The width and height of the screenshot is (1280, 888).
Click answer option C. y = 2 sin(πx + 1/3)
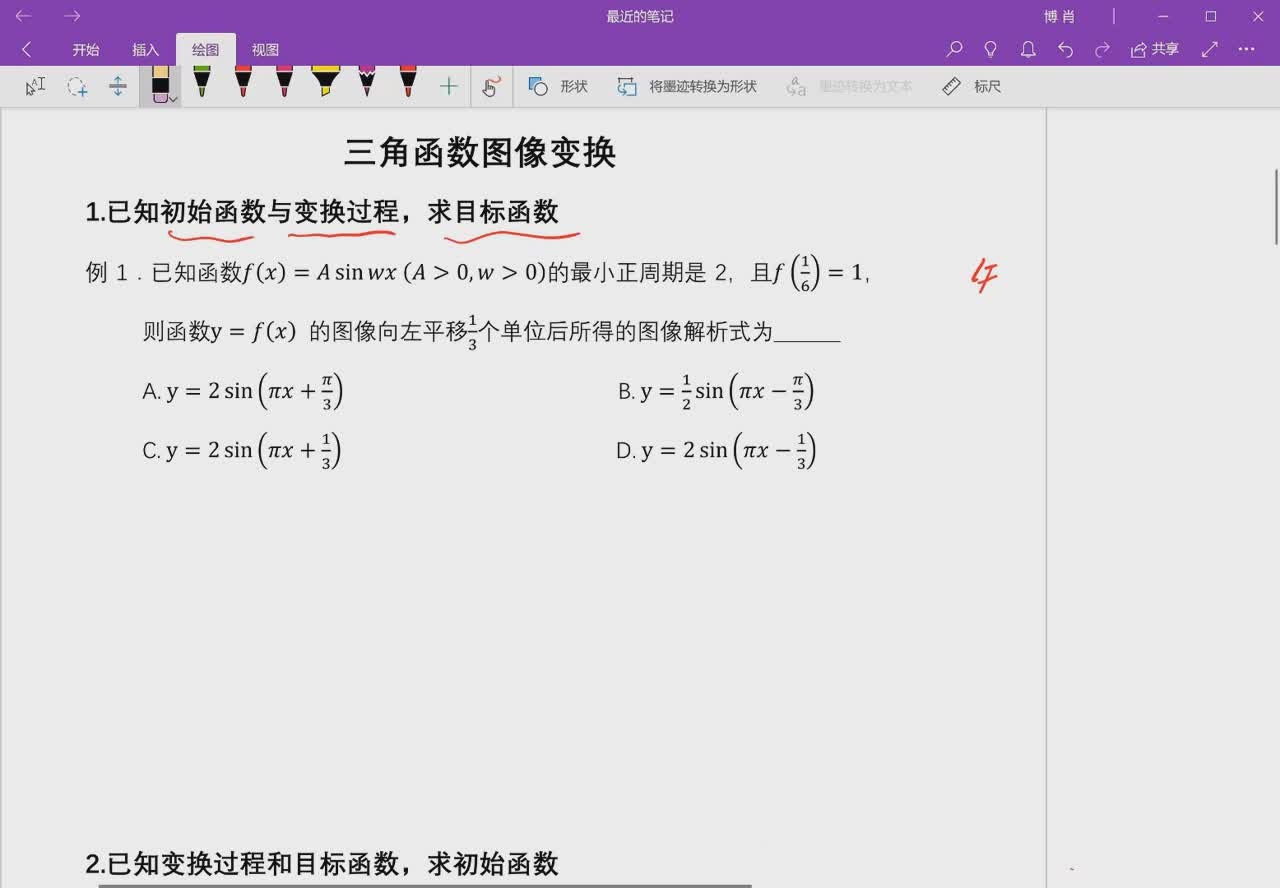point(243,450)
